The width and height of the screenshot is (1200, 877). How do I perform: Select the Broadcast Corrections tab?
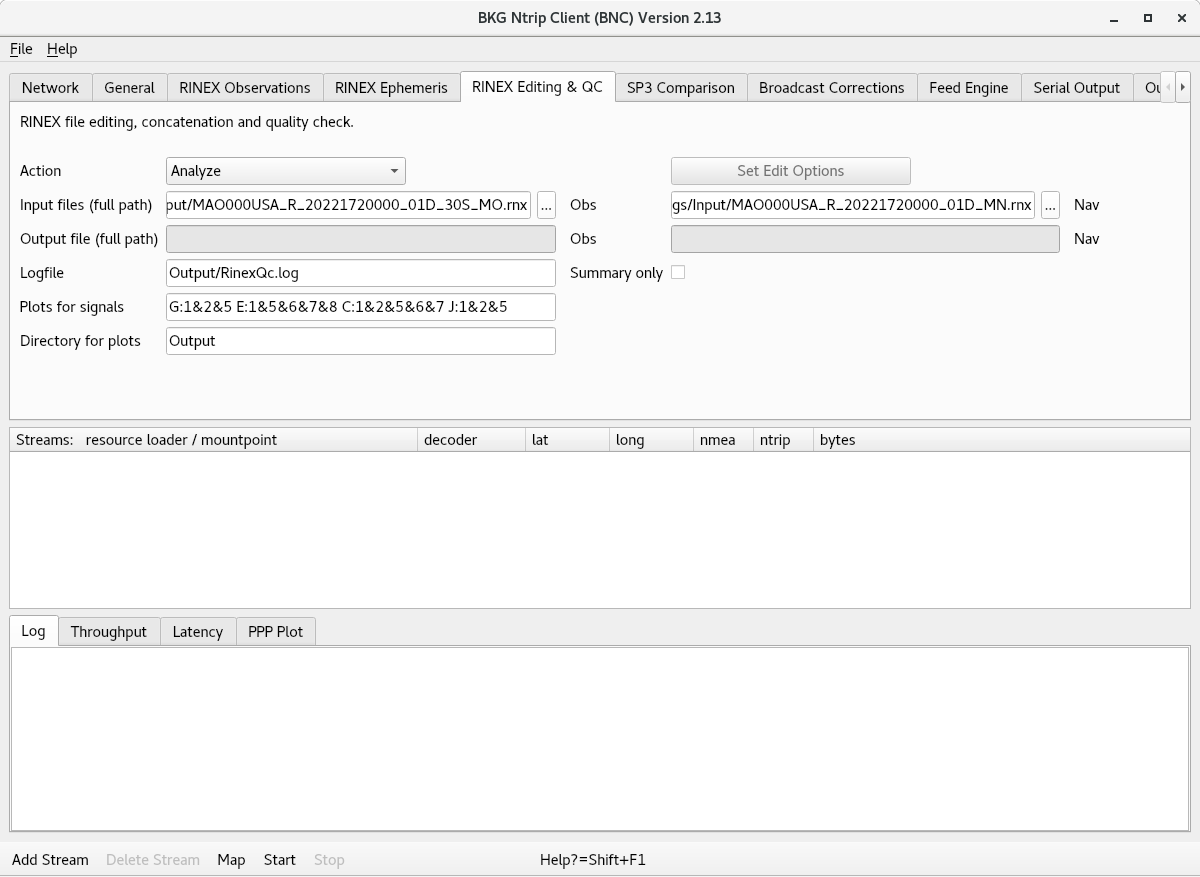coord(831,88)
